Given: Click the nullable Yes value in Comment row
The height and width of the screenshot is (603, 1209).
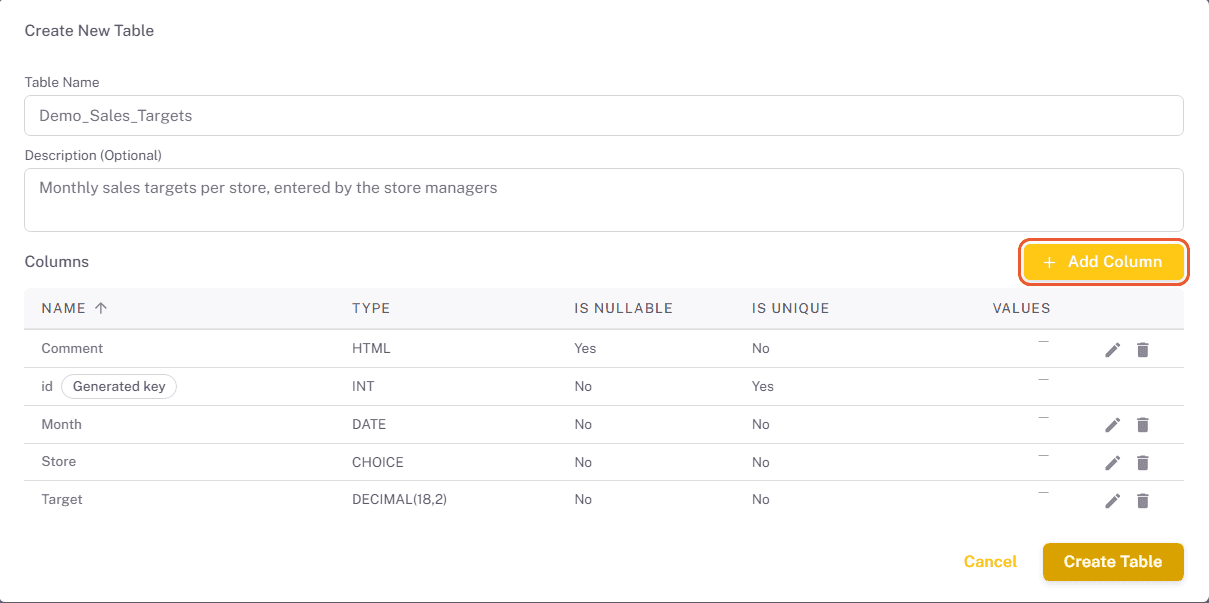Looking at the screenshot, I should click(x=585, y=348).
